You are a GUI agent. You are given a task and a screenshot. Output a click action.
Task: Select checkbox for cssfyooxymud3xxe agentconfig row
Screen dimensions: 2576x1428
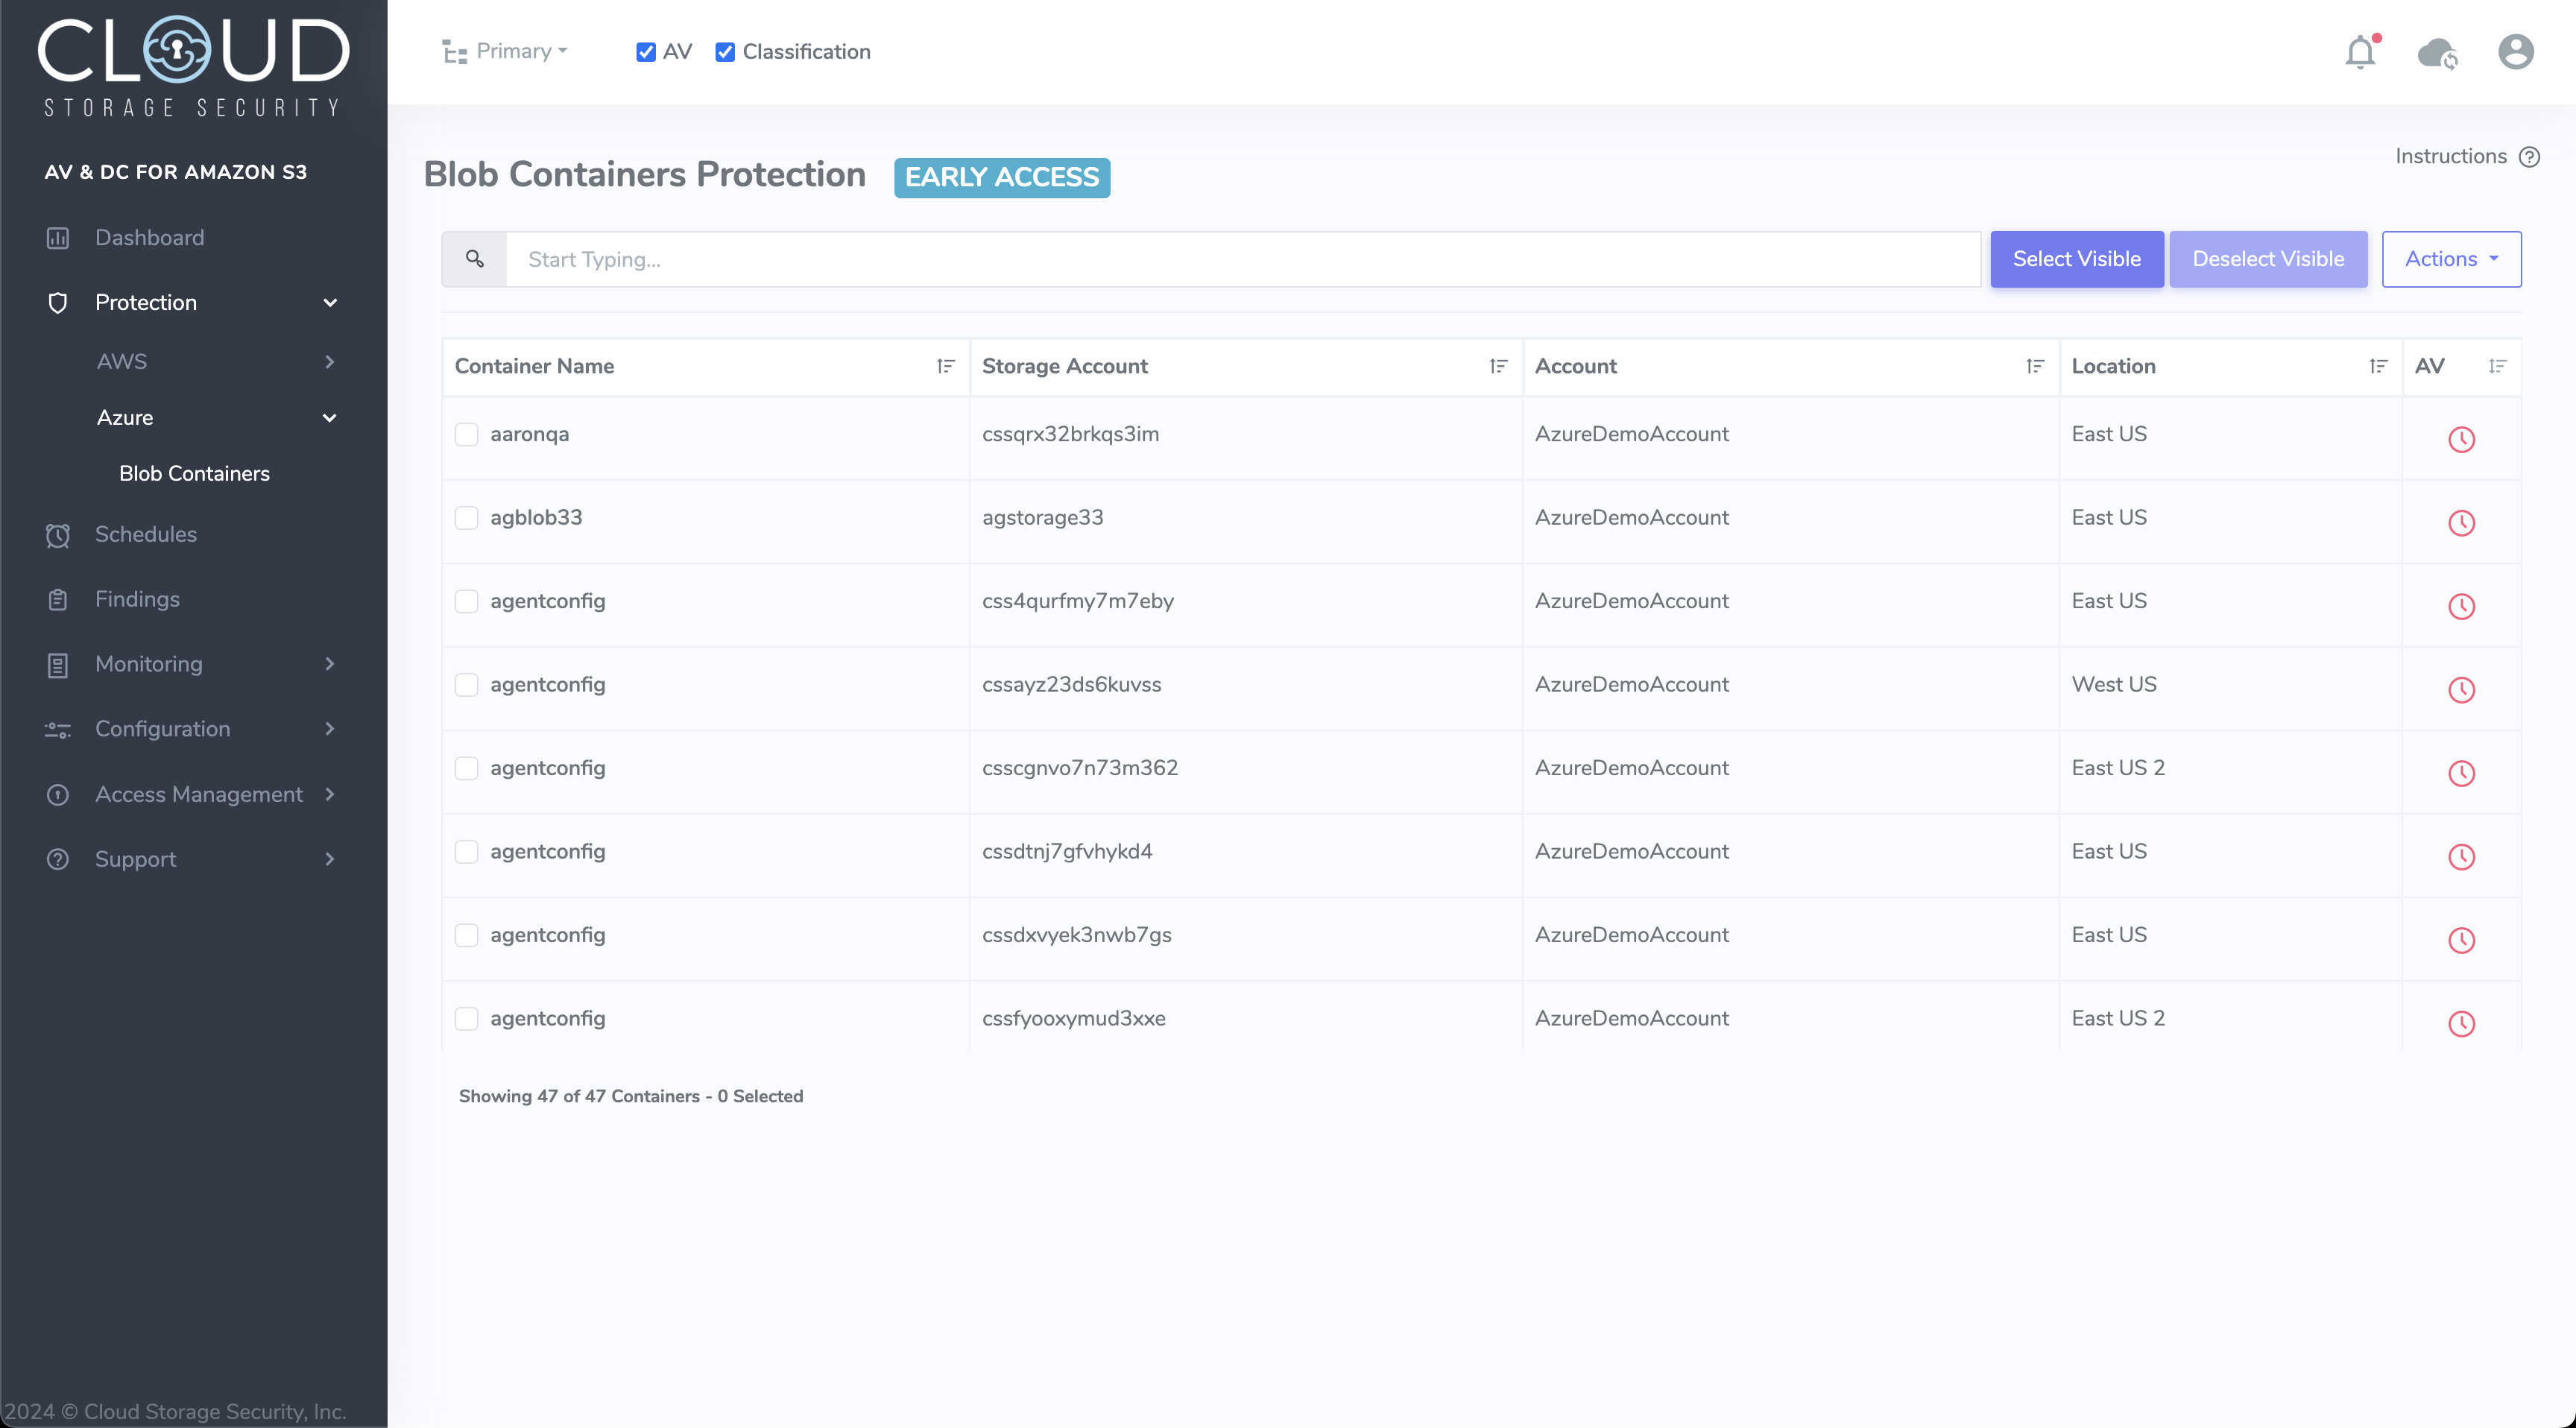click(466, 1019)
